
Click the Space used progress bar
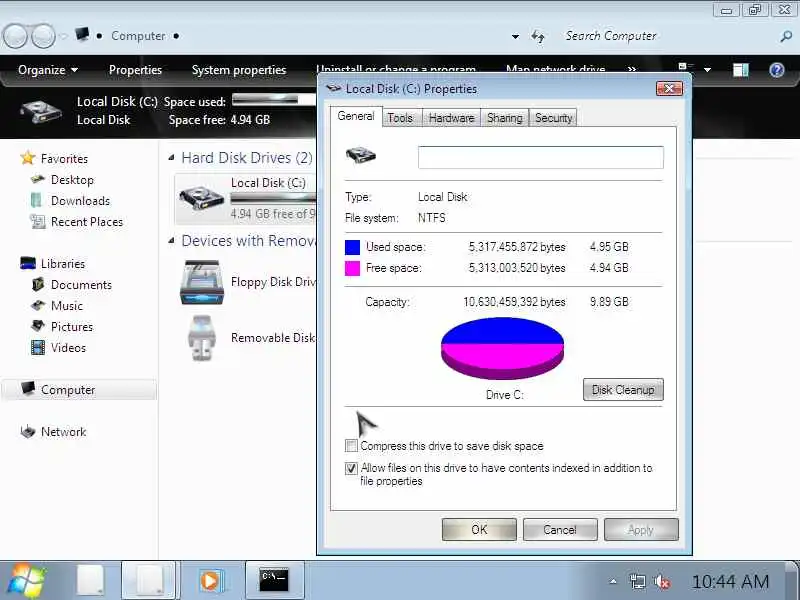274,100
